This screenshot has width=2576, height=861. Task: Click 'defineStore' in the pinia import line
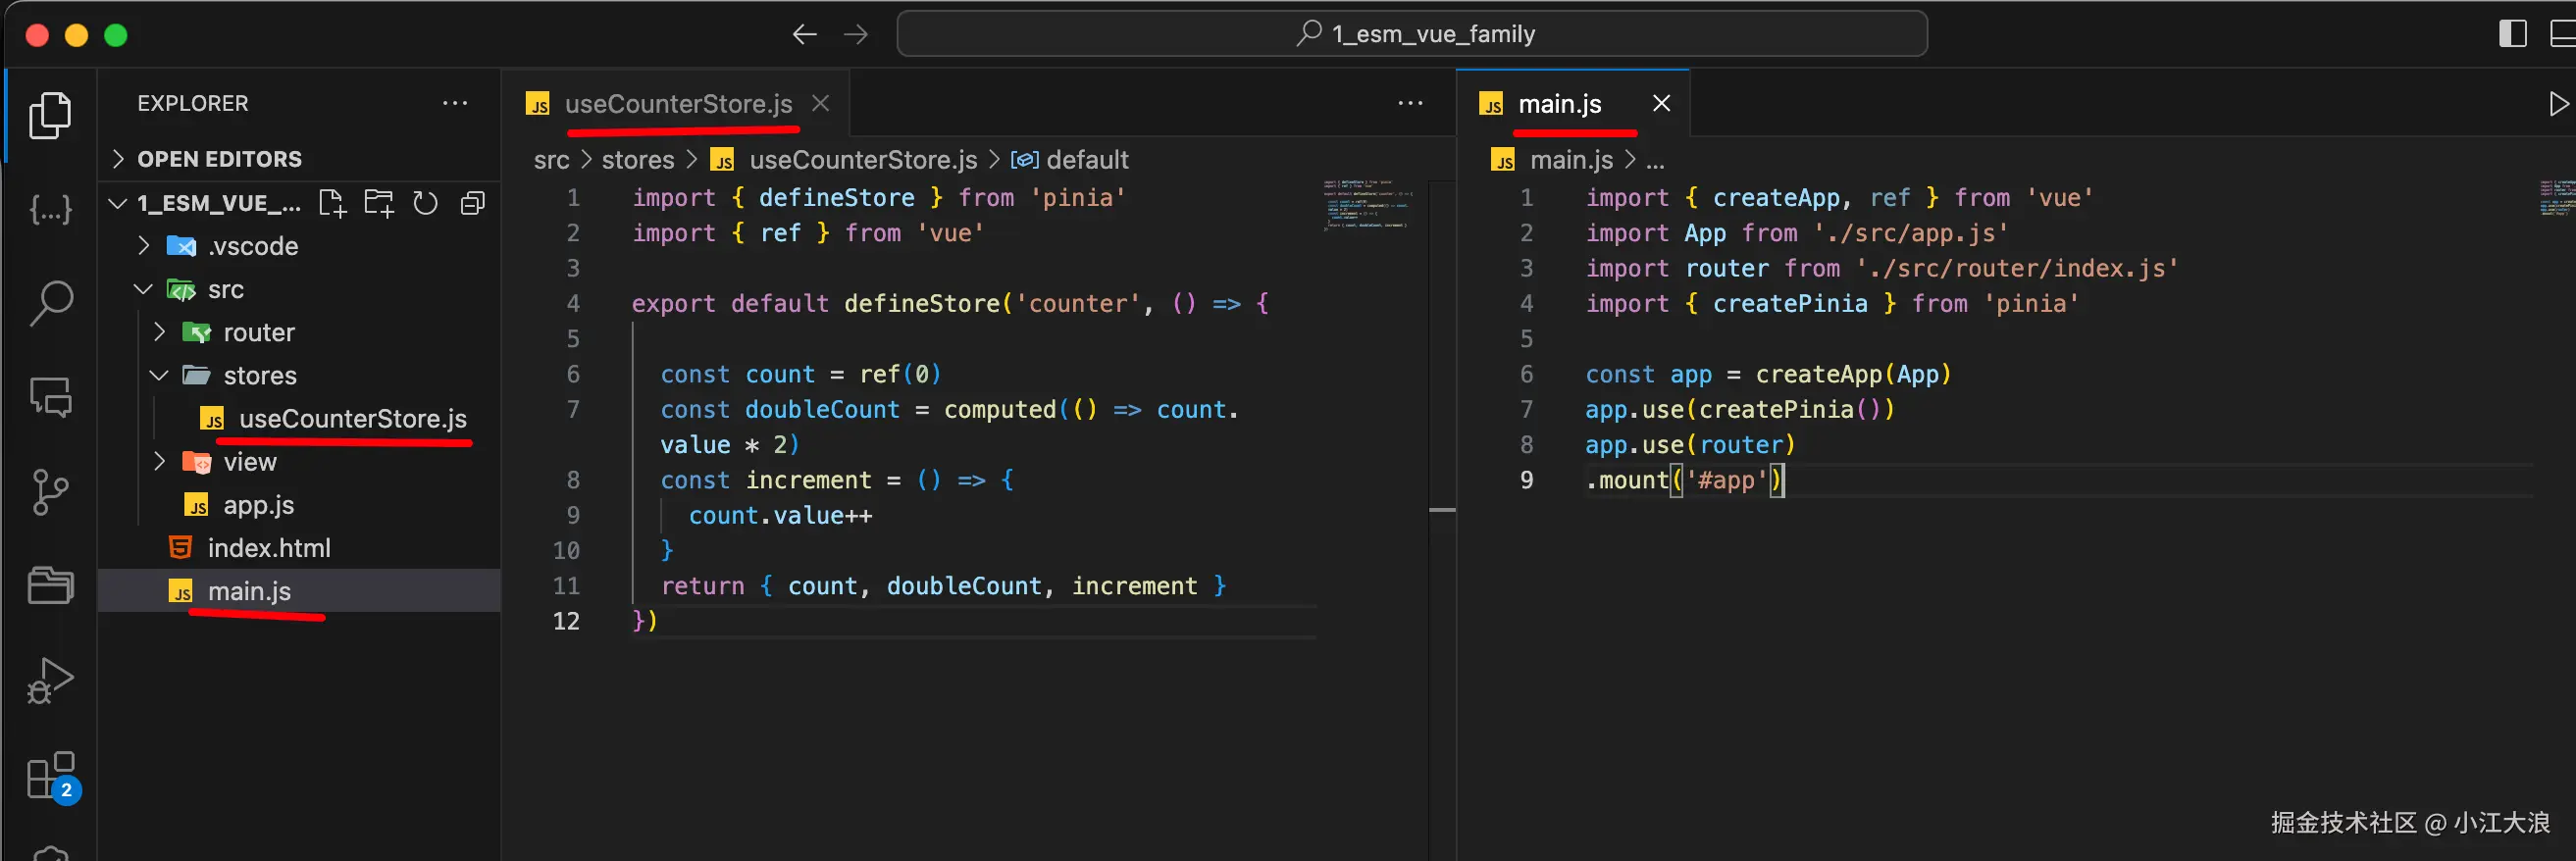(836, 198)
